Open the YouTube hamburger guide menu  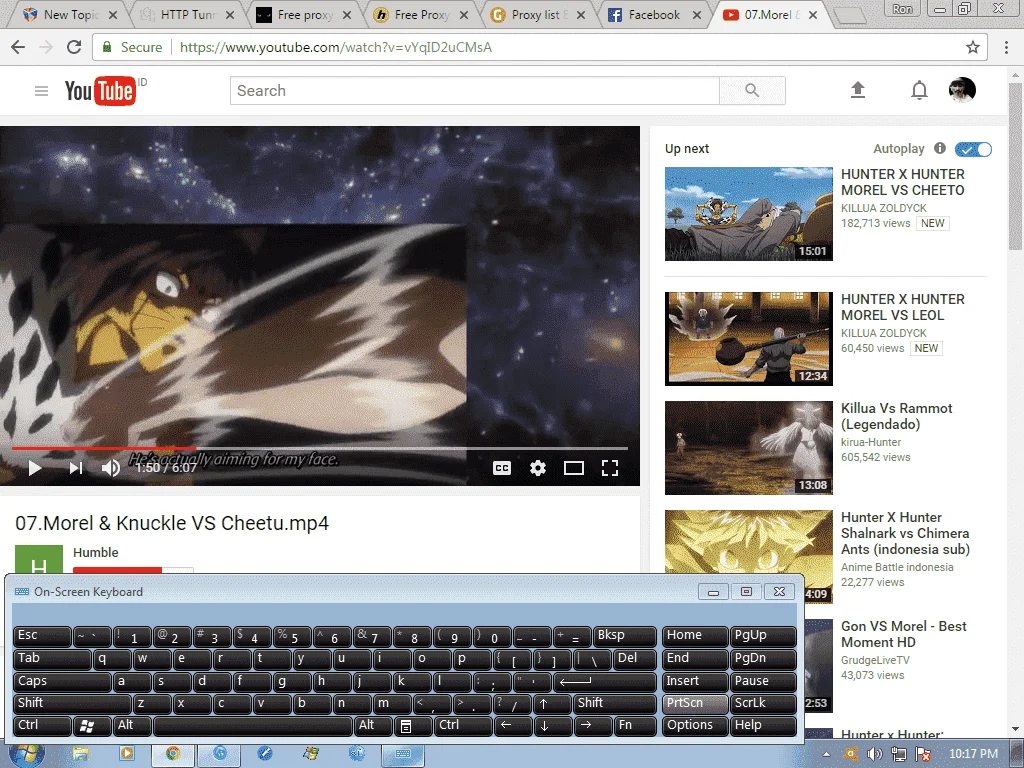tap(41, 91)
